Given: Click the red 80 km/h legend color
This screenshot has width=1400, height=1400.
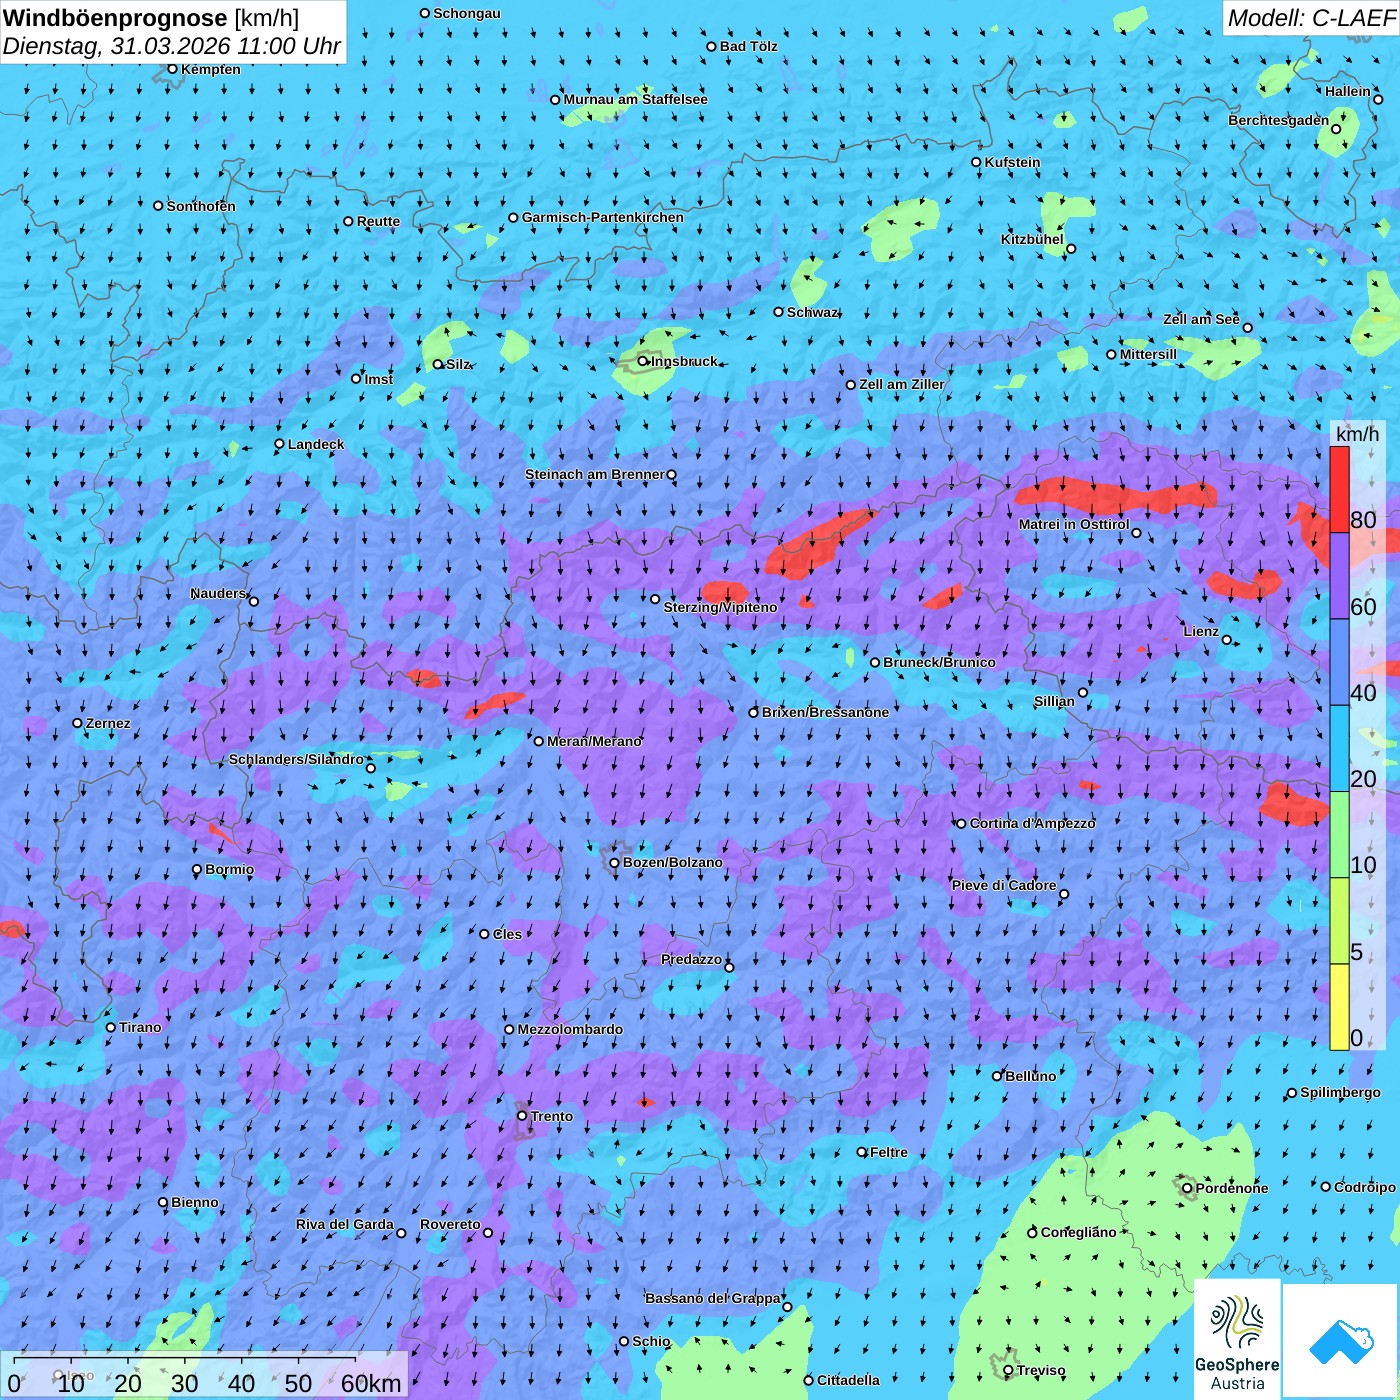Looking at the screenshot, I should pyautogui.click(x=1339, y=490).
